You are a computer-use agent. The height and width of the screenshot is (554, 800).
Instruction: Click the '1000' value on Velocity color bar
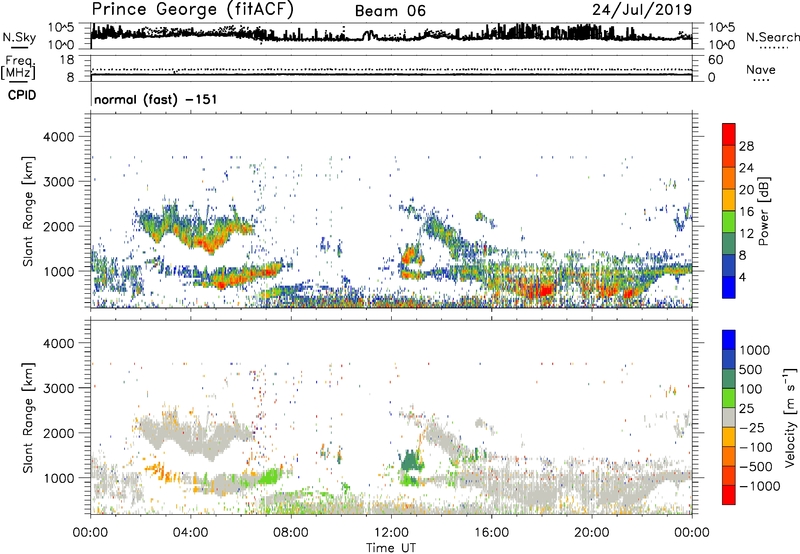coord(755,350)
